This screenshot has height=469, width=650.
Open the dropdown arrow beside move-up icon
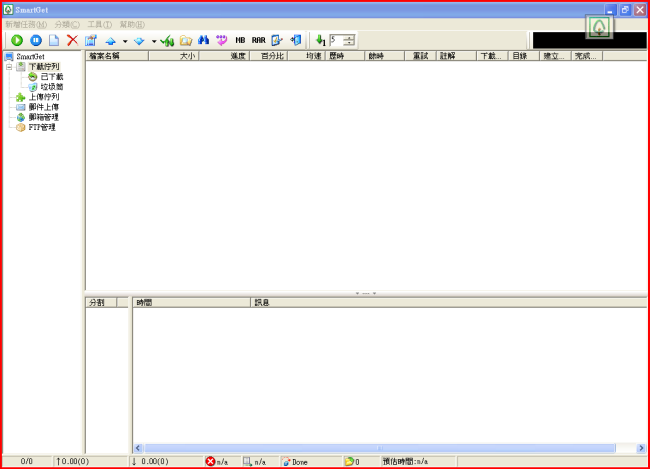tap(125, 41)
